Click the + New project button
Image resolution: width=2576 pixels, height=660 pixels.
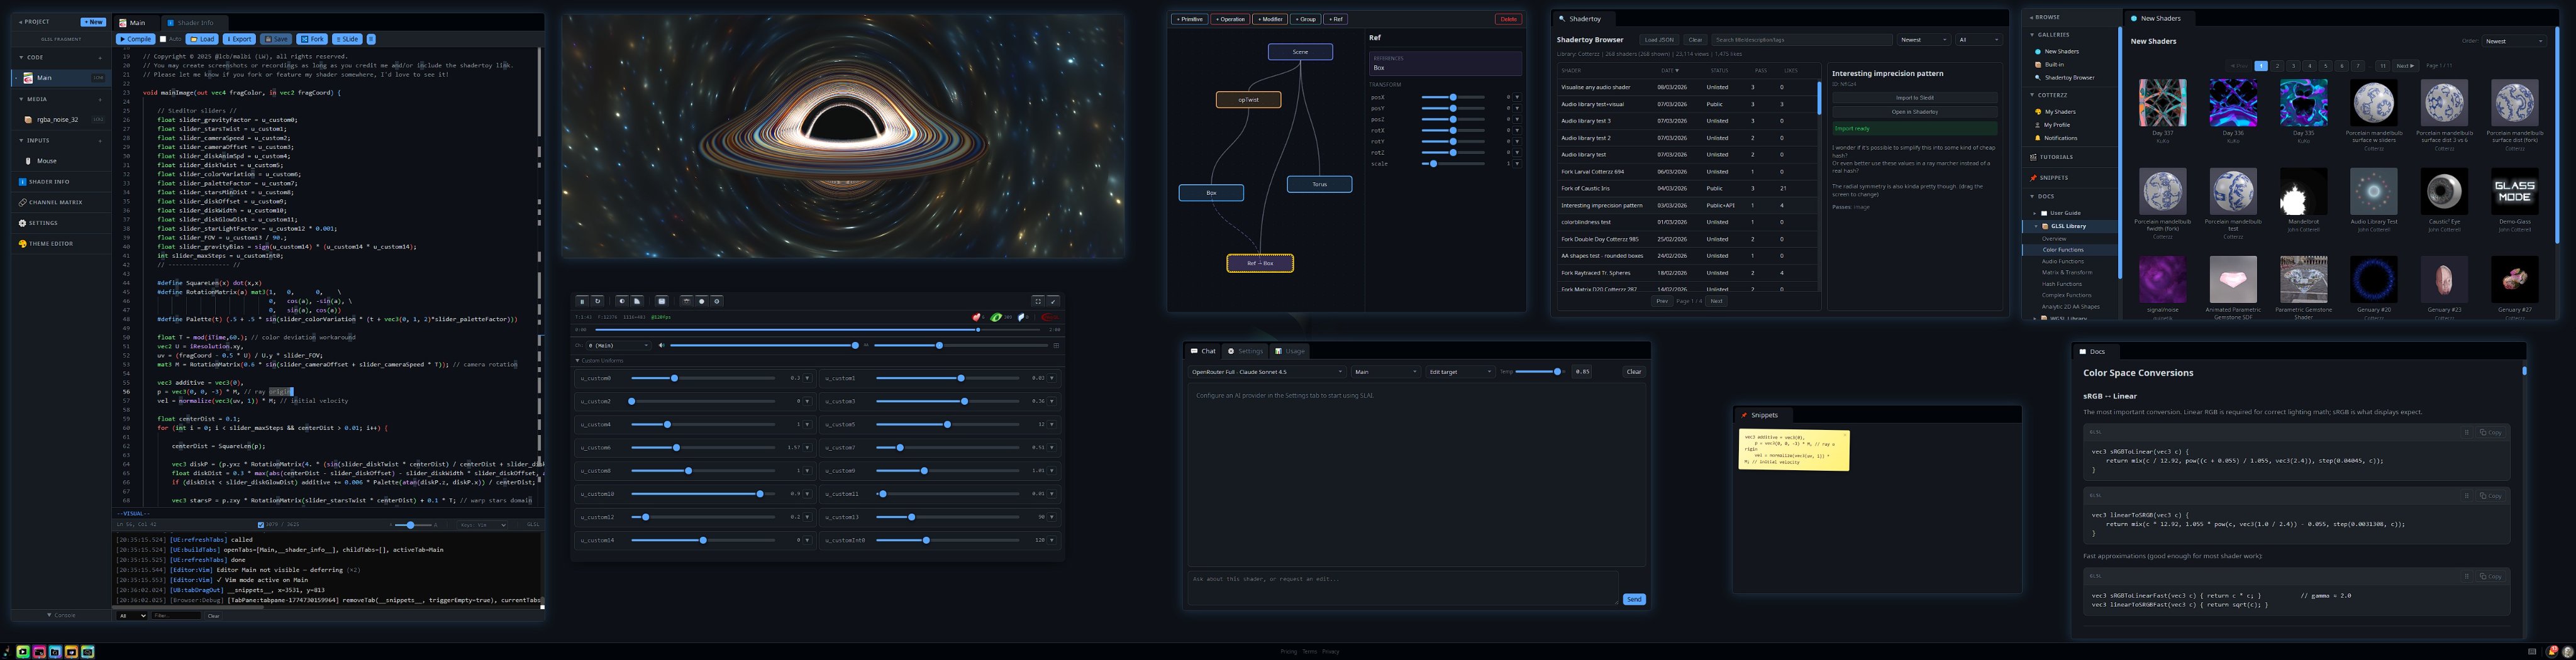[93, 22]
